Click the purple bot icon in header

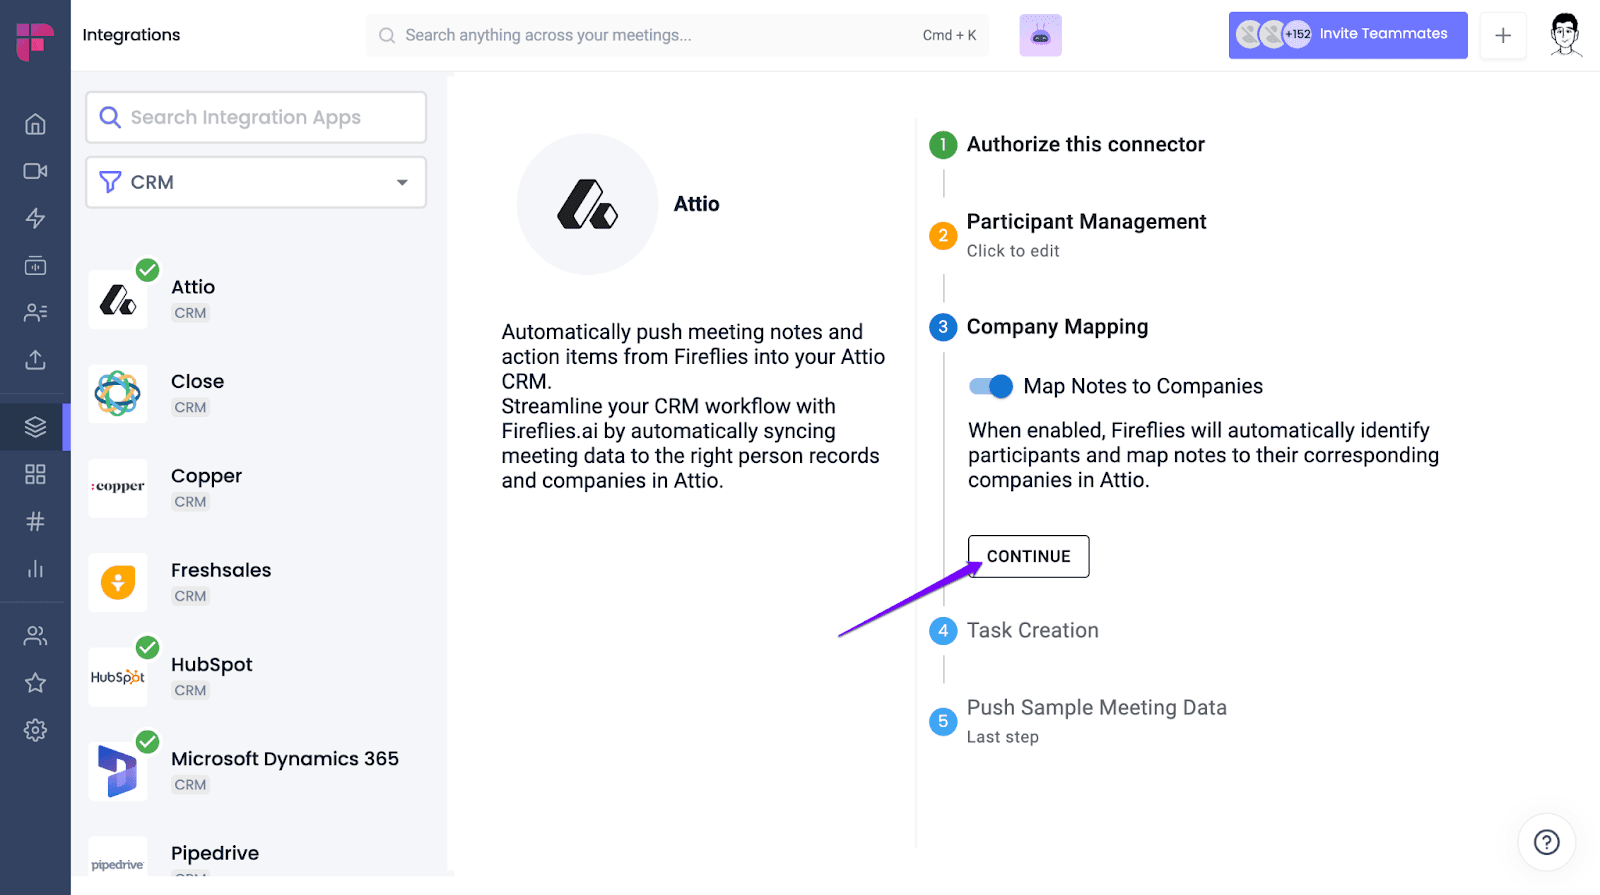[x=1040, y=36]
